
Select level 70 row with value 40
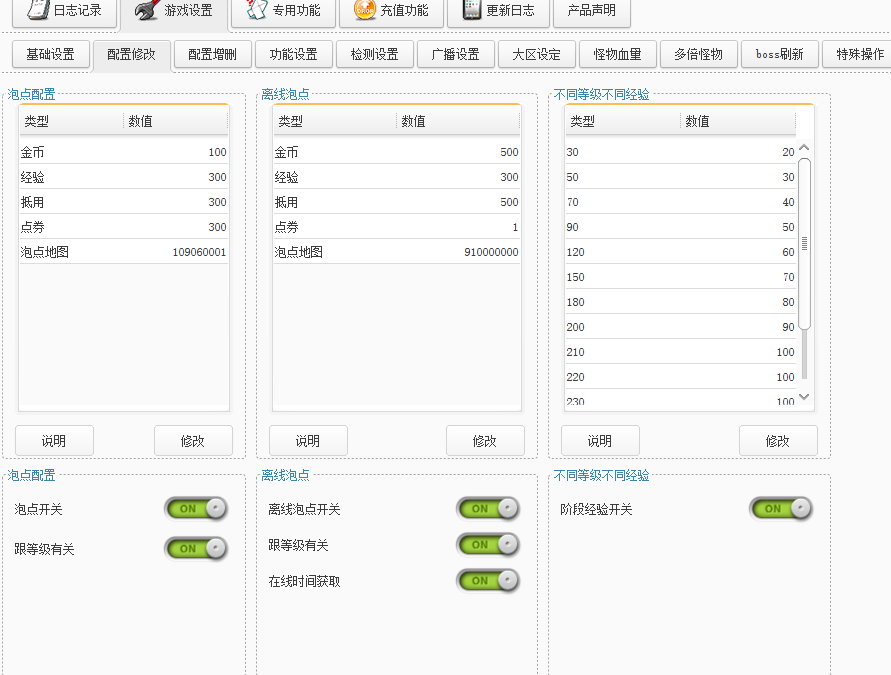[681, 202]
